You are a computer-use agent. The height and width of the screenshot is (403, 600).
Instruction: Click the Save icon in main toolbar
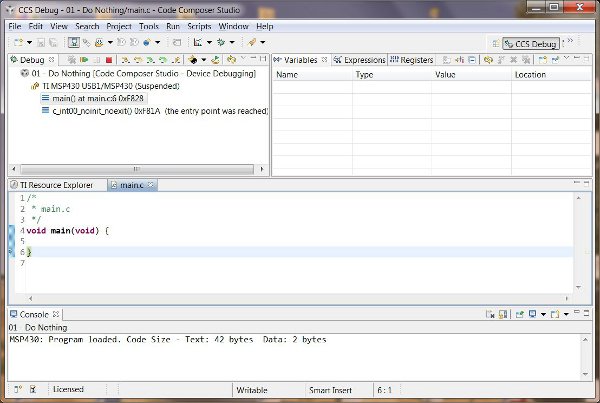tap(41, 42)
